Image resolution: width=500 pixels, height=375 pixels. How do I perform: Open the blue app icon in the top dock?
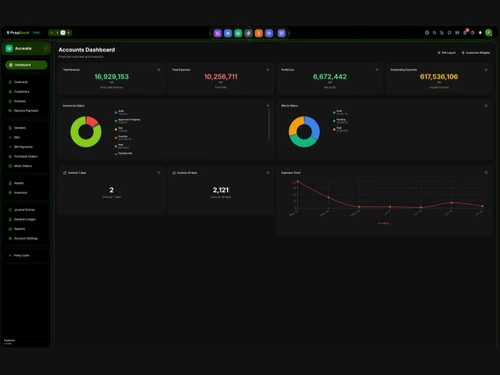coord(228,33)
